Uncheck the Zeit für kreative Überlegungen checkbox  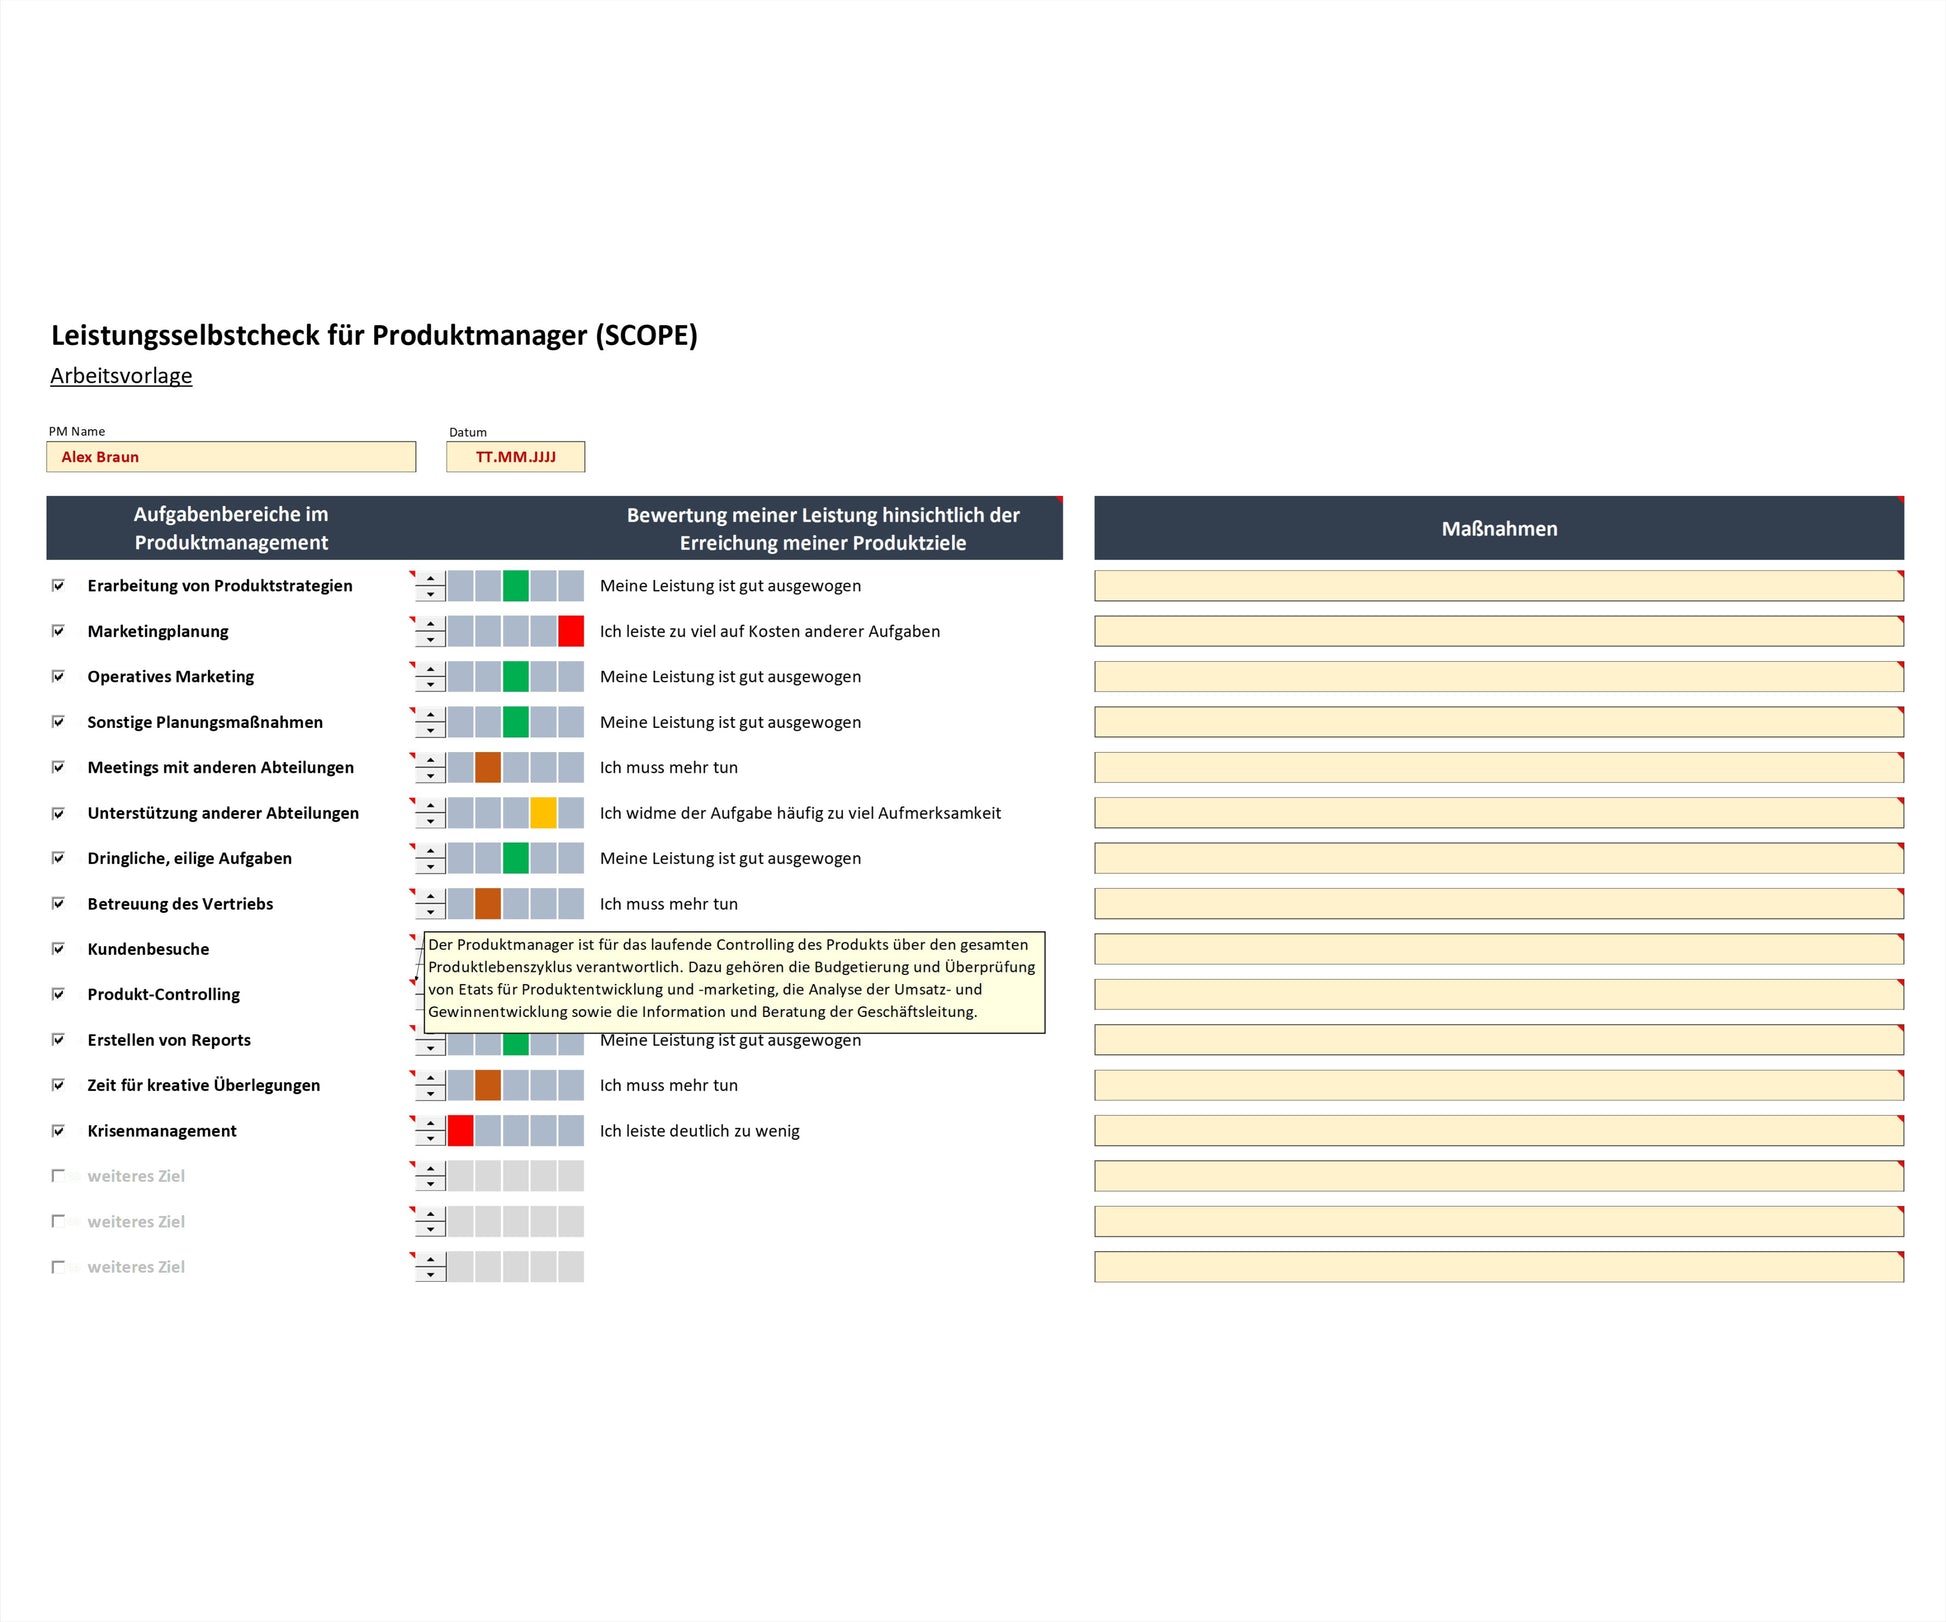[x=58, y=1085]
